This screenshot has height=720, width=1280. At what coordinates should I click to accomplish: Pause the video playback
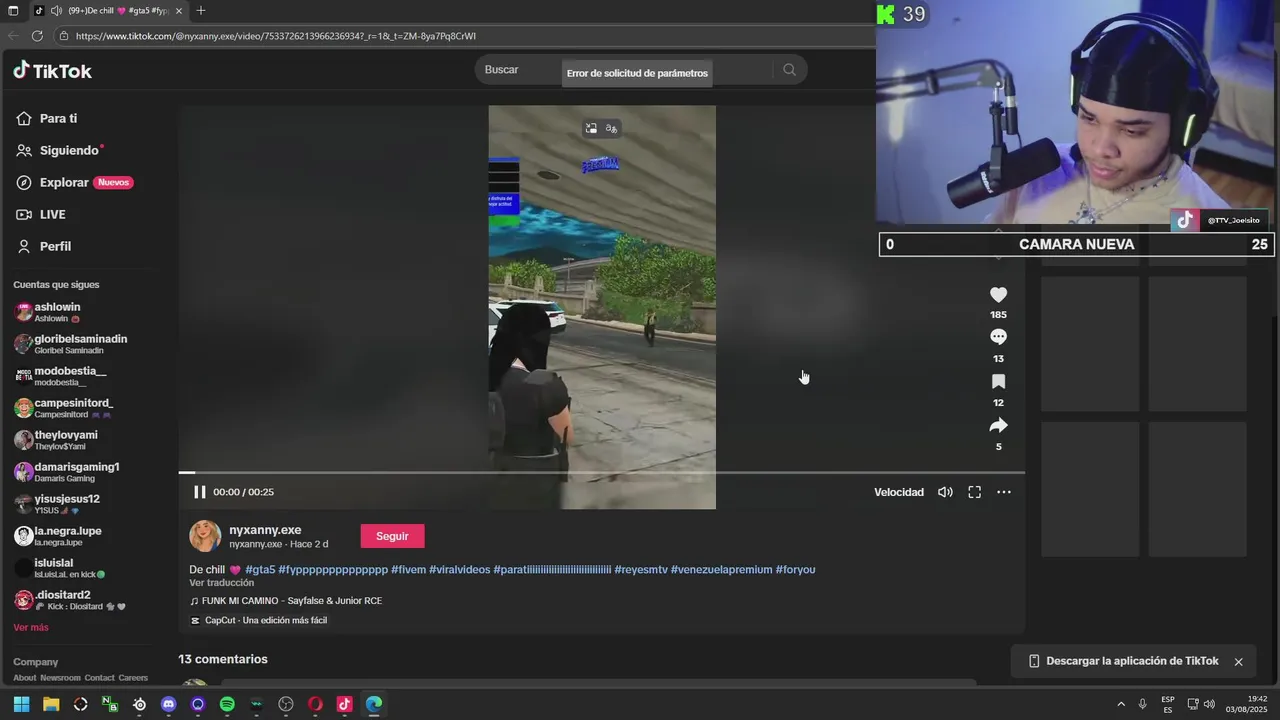coord(199,492)
